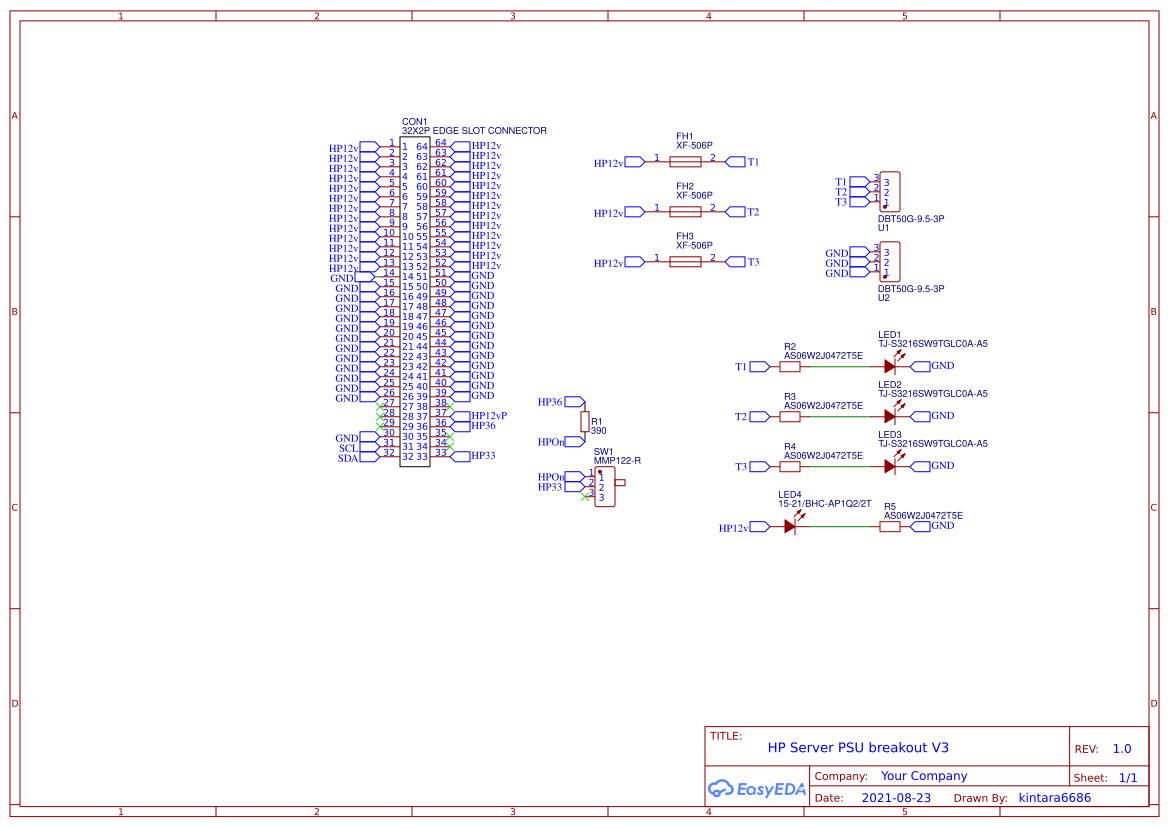This screenshot has height=827, width=1169.
Task: Click the title text HP Server PSU breakout V3
Action: pos(859,747)
